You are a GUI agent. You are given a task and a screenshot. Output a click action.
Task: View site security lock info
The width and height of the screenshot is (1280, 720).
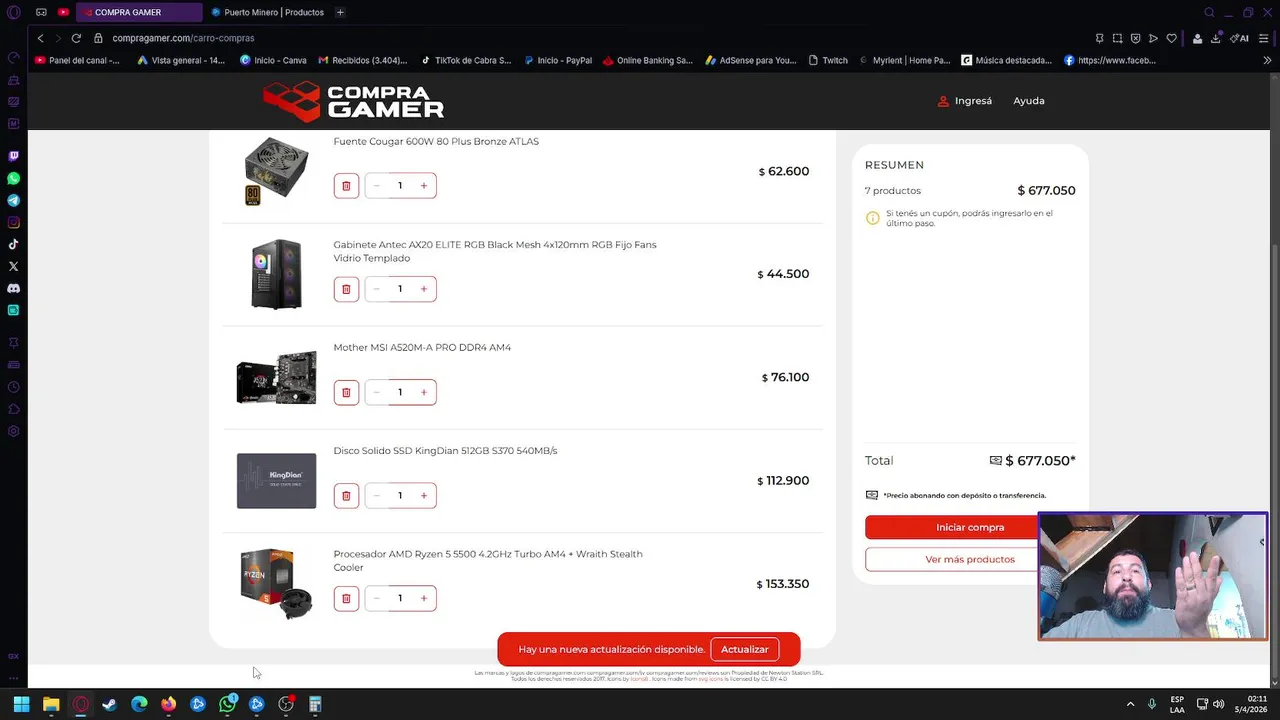click(98, 38)
